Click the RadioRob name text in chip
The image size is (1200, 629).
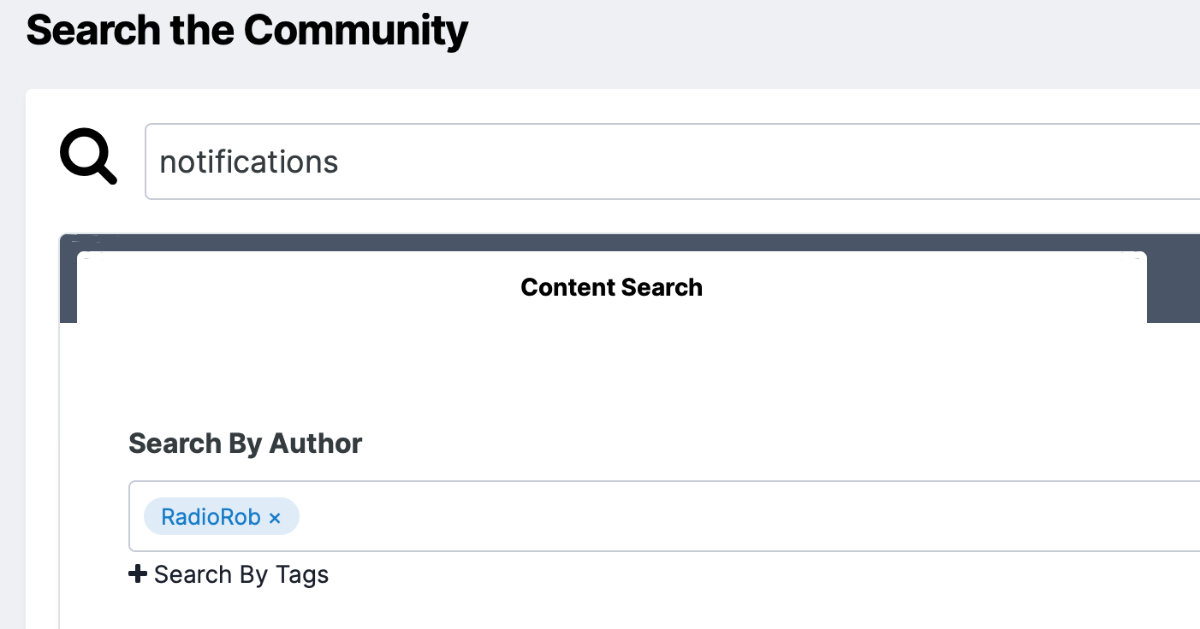click(x=211, y=517)
